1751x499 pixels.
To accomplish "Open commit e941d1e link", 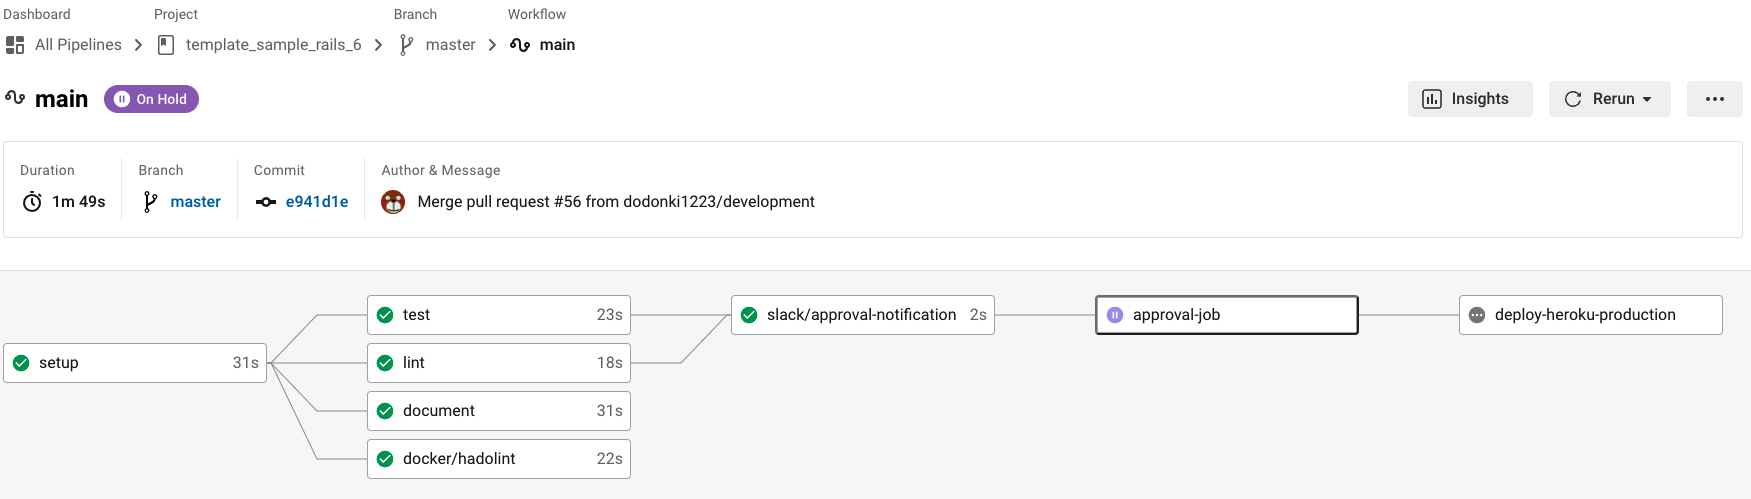I will [x=317, y=202].
